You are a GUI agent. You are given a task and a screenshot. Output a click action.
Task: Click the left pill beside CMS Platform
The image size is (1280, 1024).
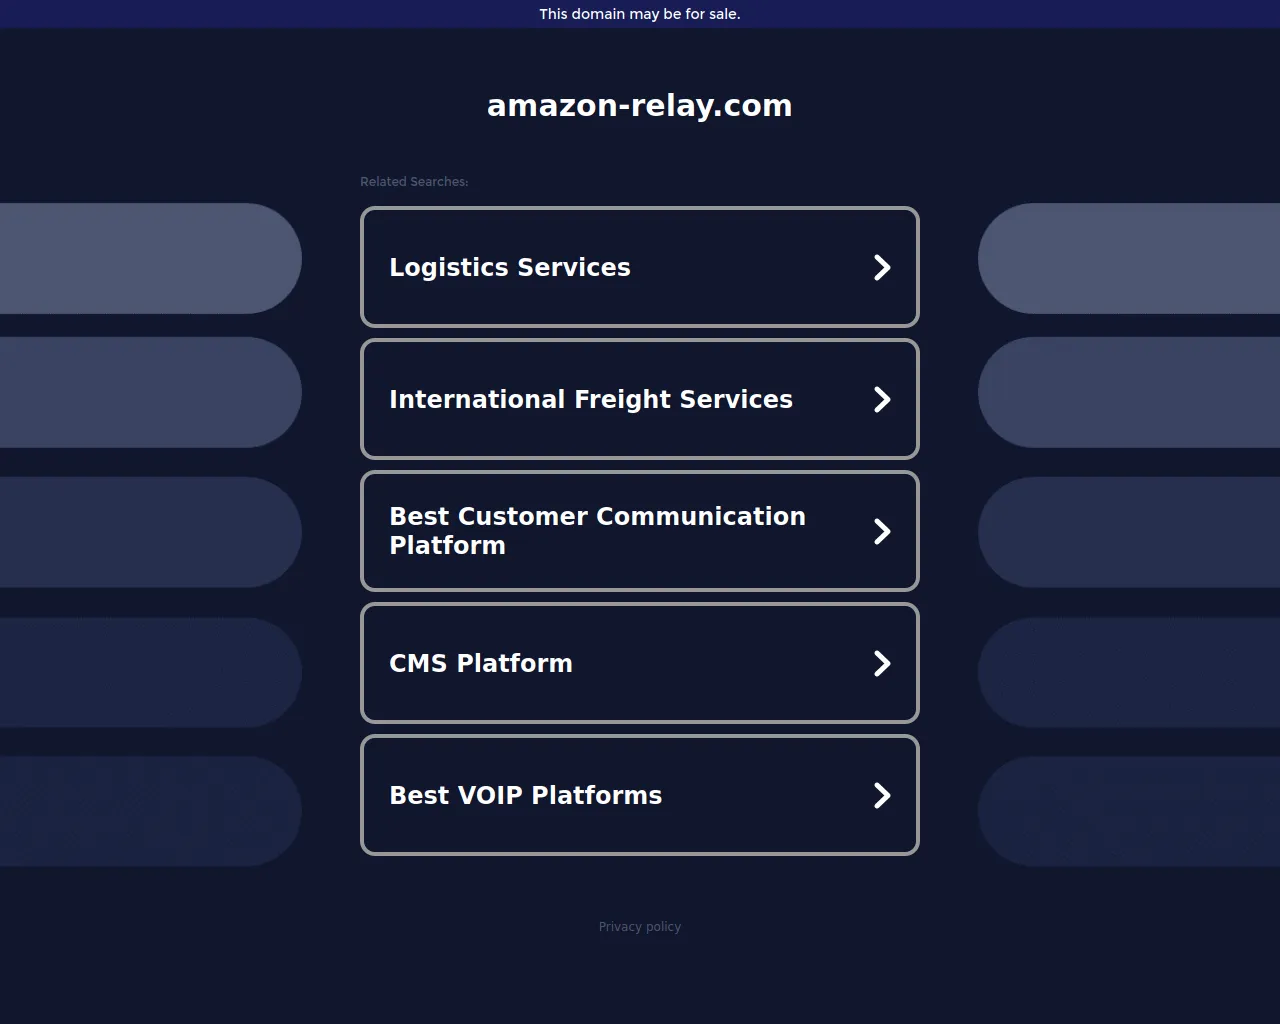[150, 672]
